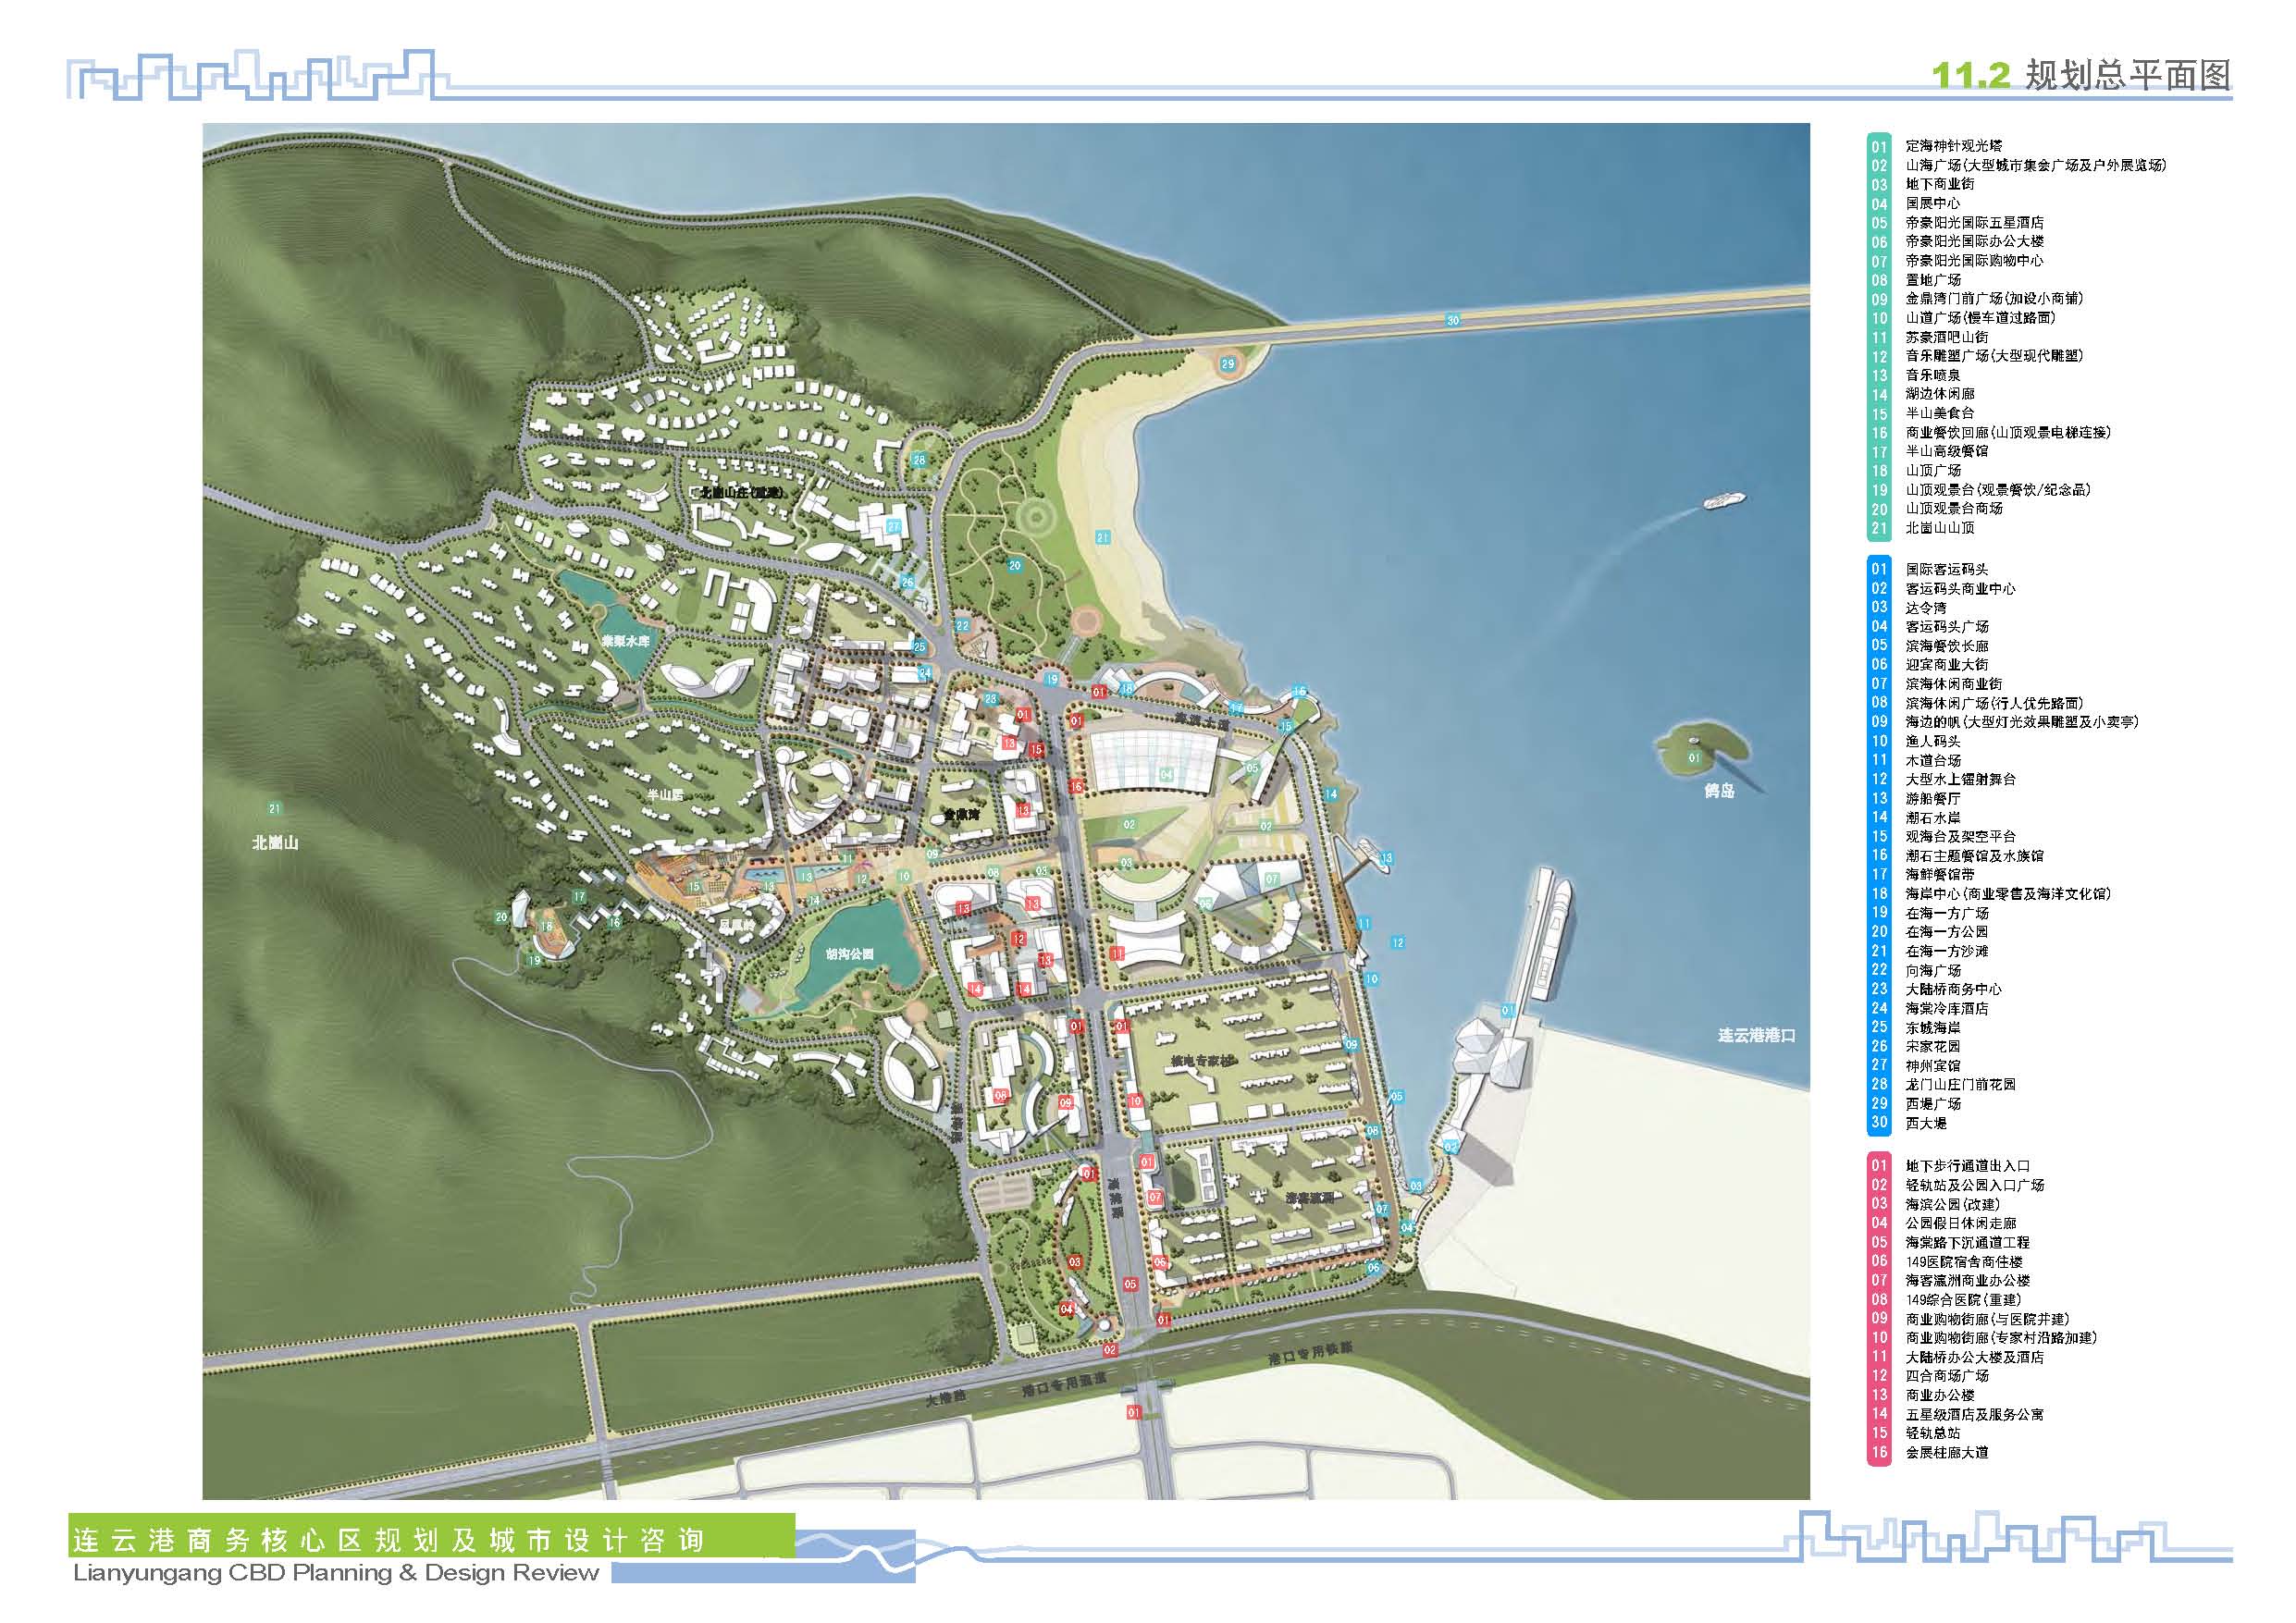Click legend text '帝豪阳光国际办公大楼'
Image resolution: width=2296 pixels, height=1623 pixels.
point(1974,241)
